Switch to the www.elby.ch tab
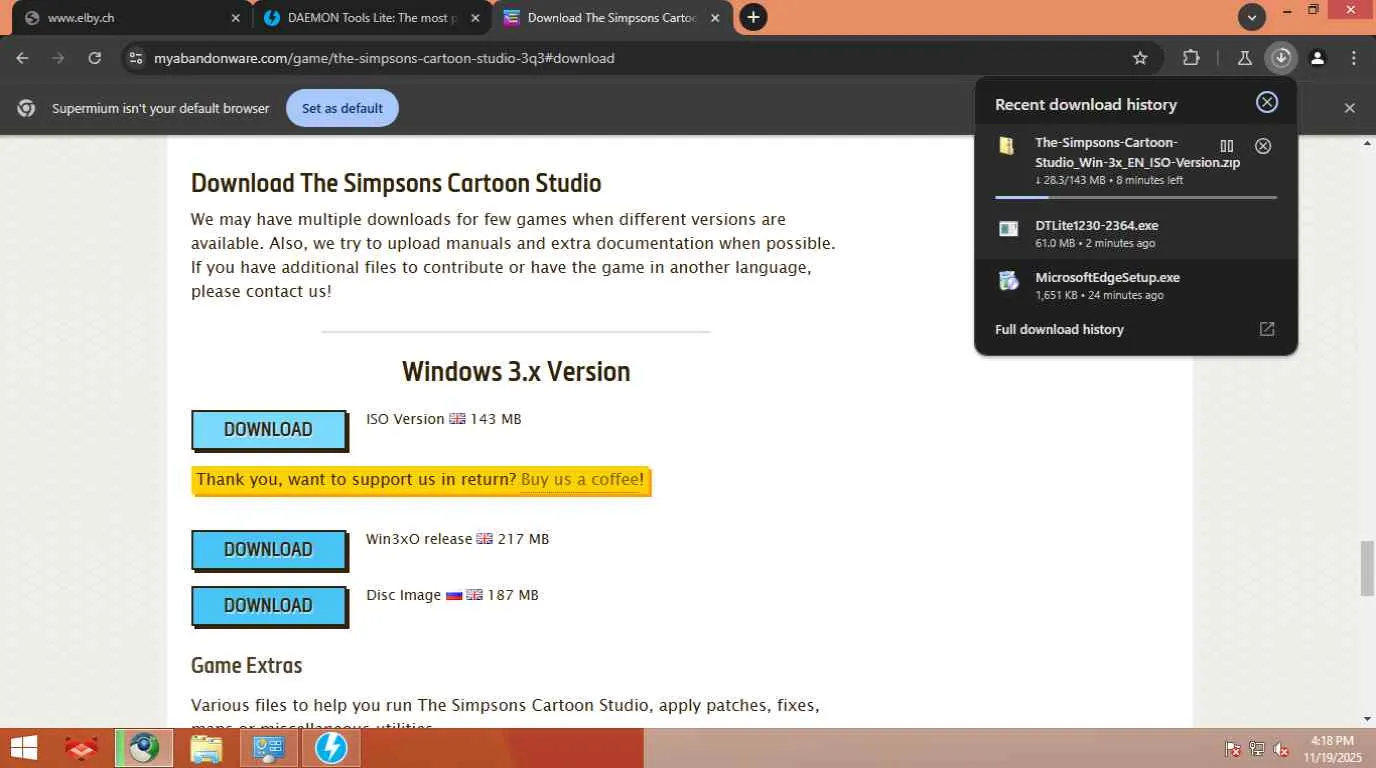This screenshot has width=1376, height=768. pyautogui.click(x=130, y=18)
